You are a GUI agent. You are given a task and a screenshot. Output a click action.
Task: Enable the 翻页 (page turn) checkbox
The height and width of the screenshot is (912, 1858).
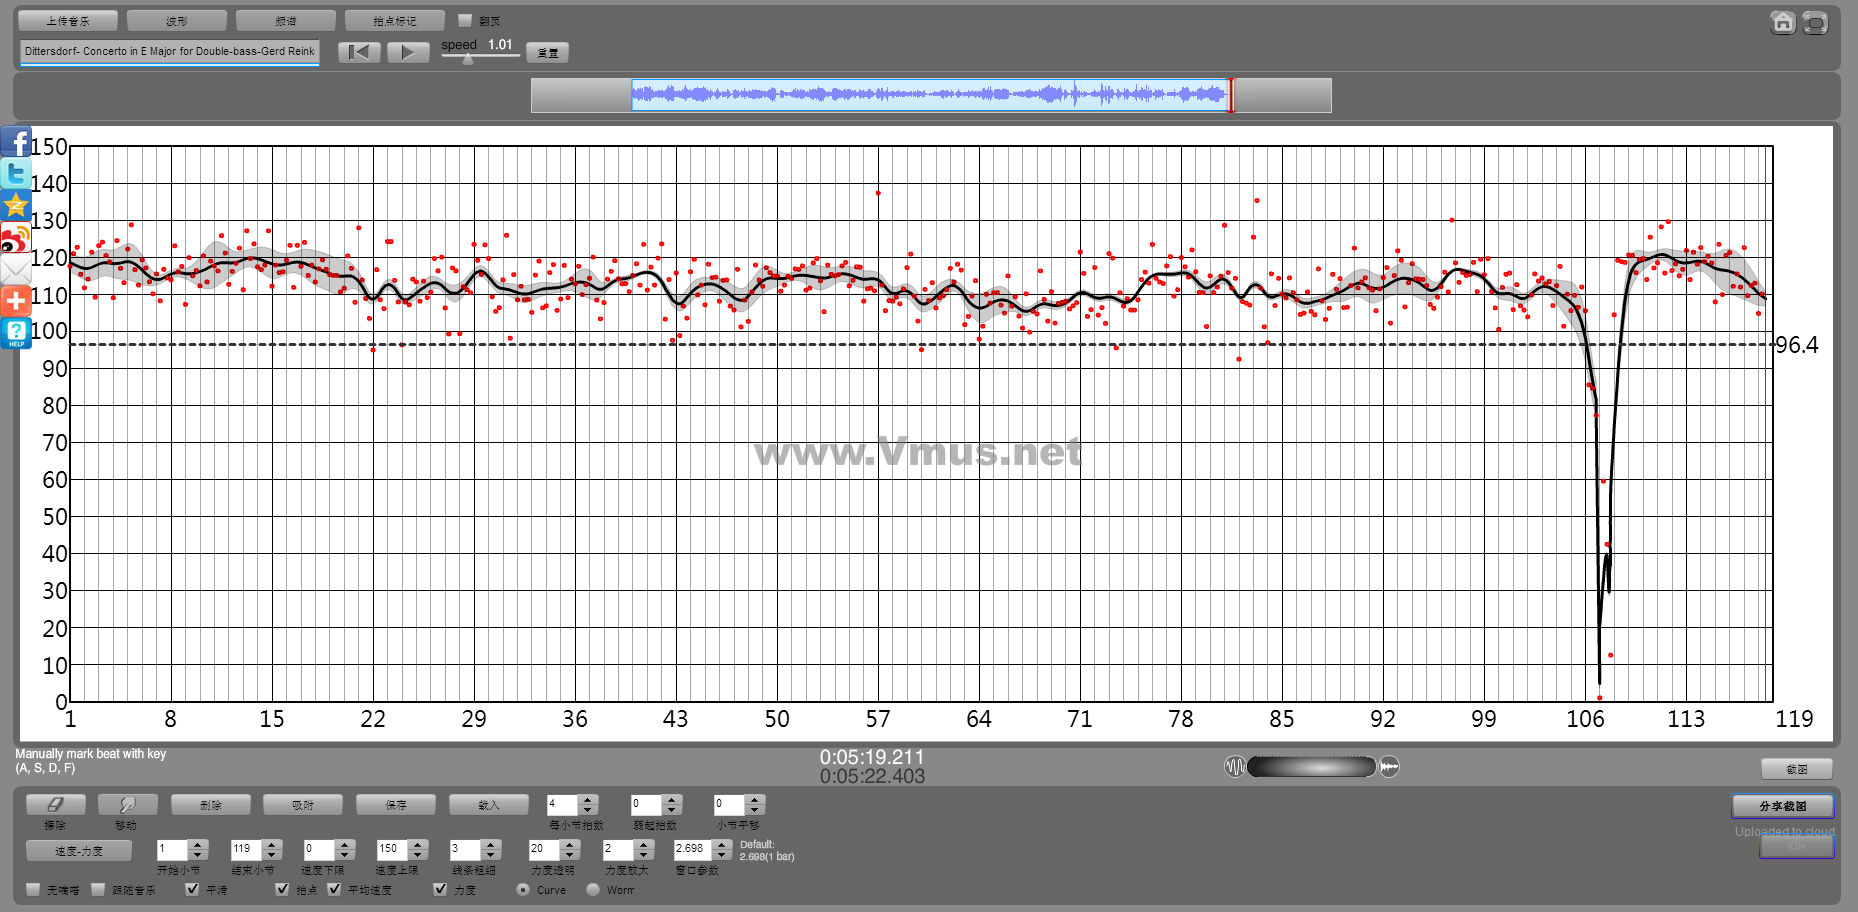465,20
